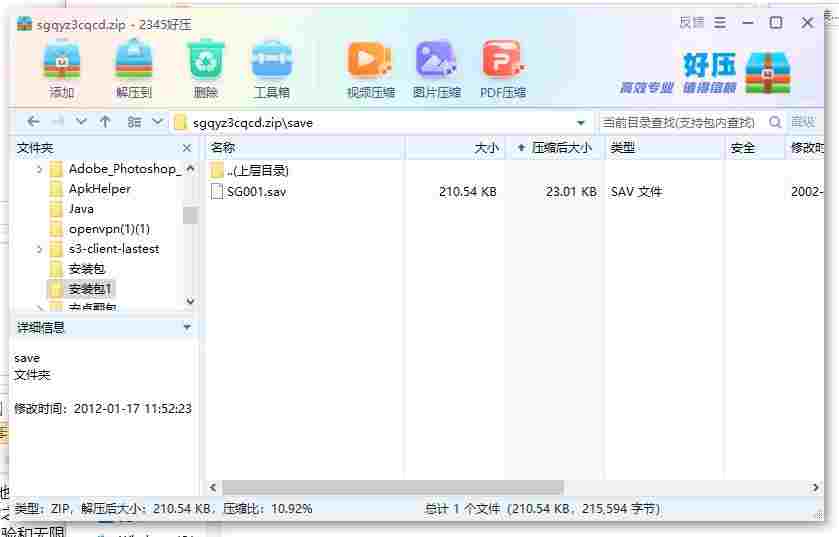Click the 总计 1 个文件 status text
The image size is (839, 537).
[x=543, y=508]
